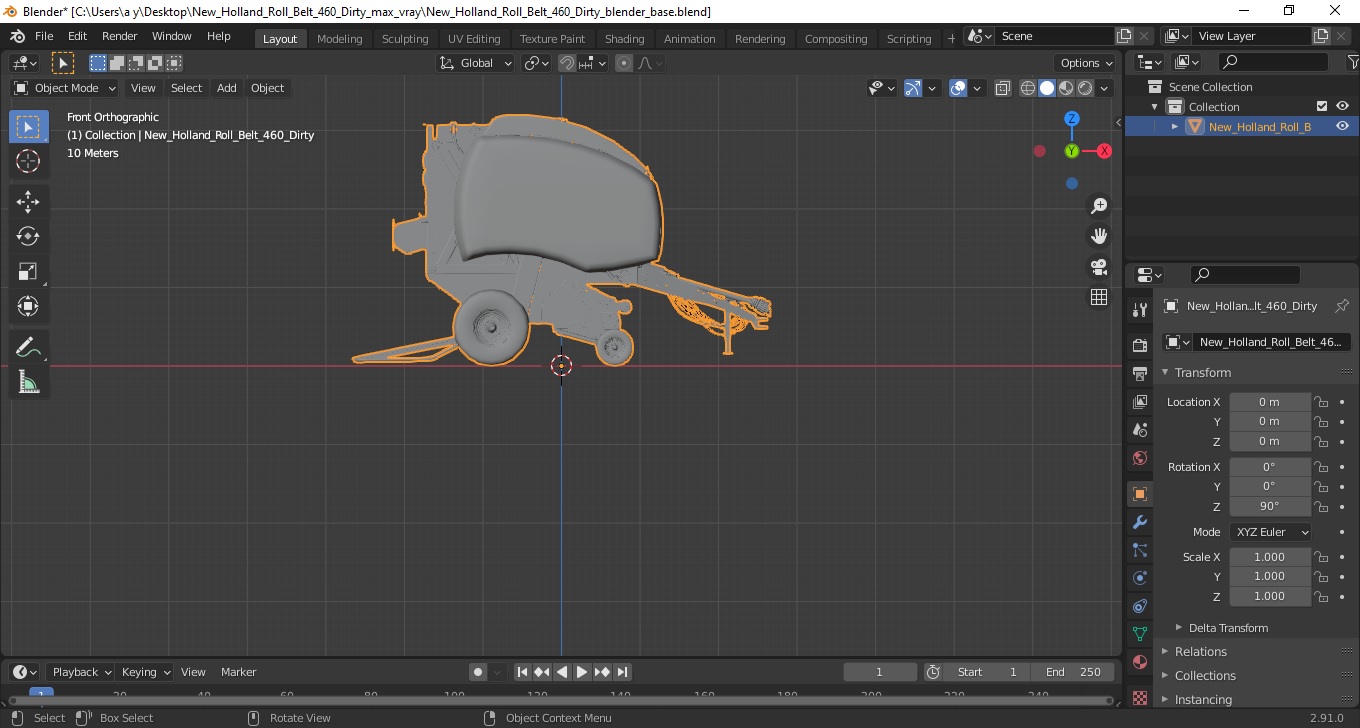Open Output properties tab icon

(x=1139, y=373)
